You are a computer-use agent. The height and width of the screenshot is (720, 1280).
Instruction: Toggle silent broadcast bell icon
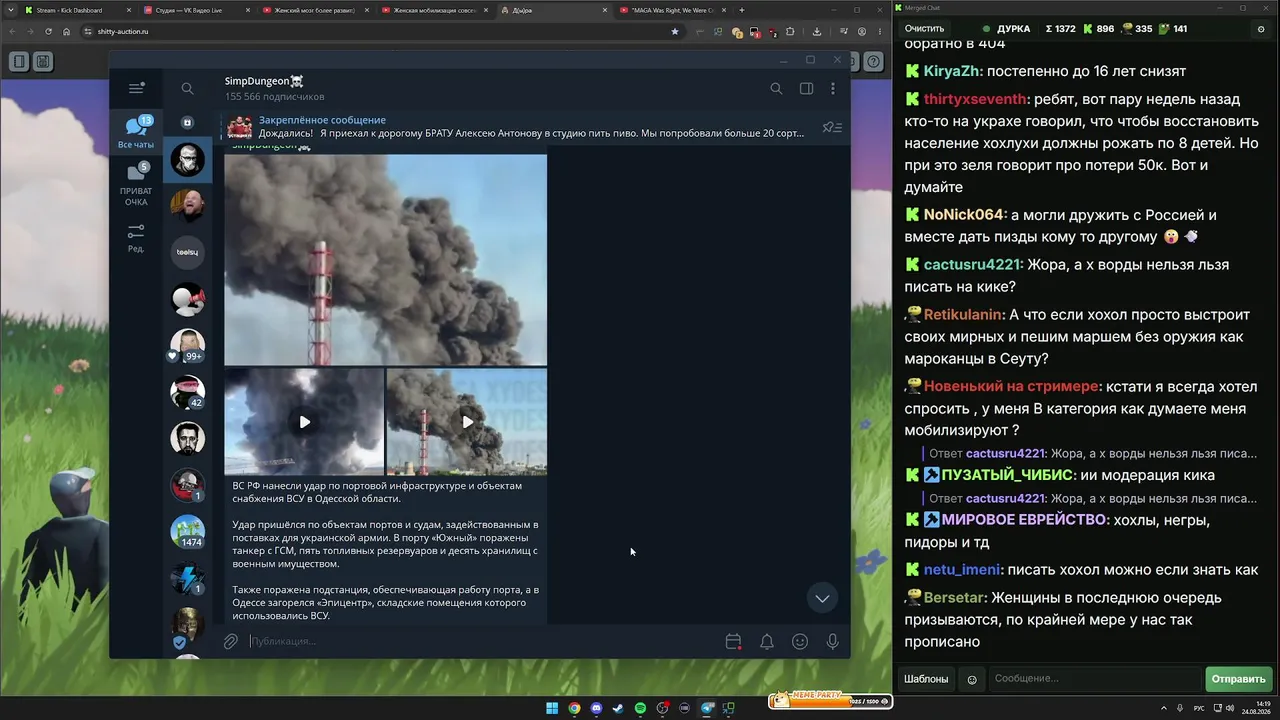[x=767, y=641]
